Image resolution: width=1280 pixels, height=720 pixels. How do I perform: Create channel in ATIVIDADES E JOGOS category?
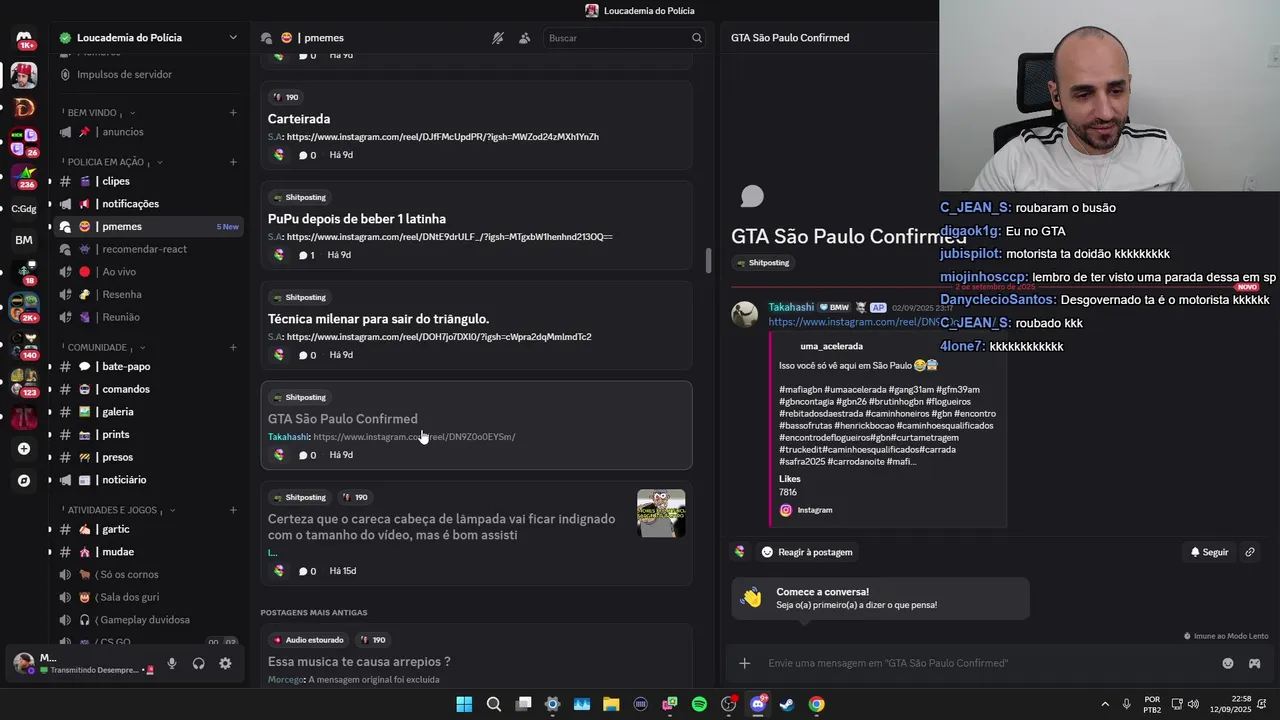tap(233, 510)
